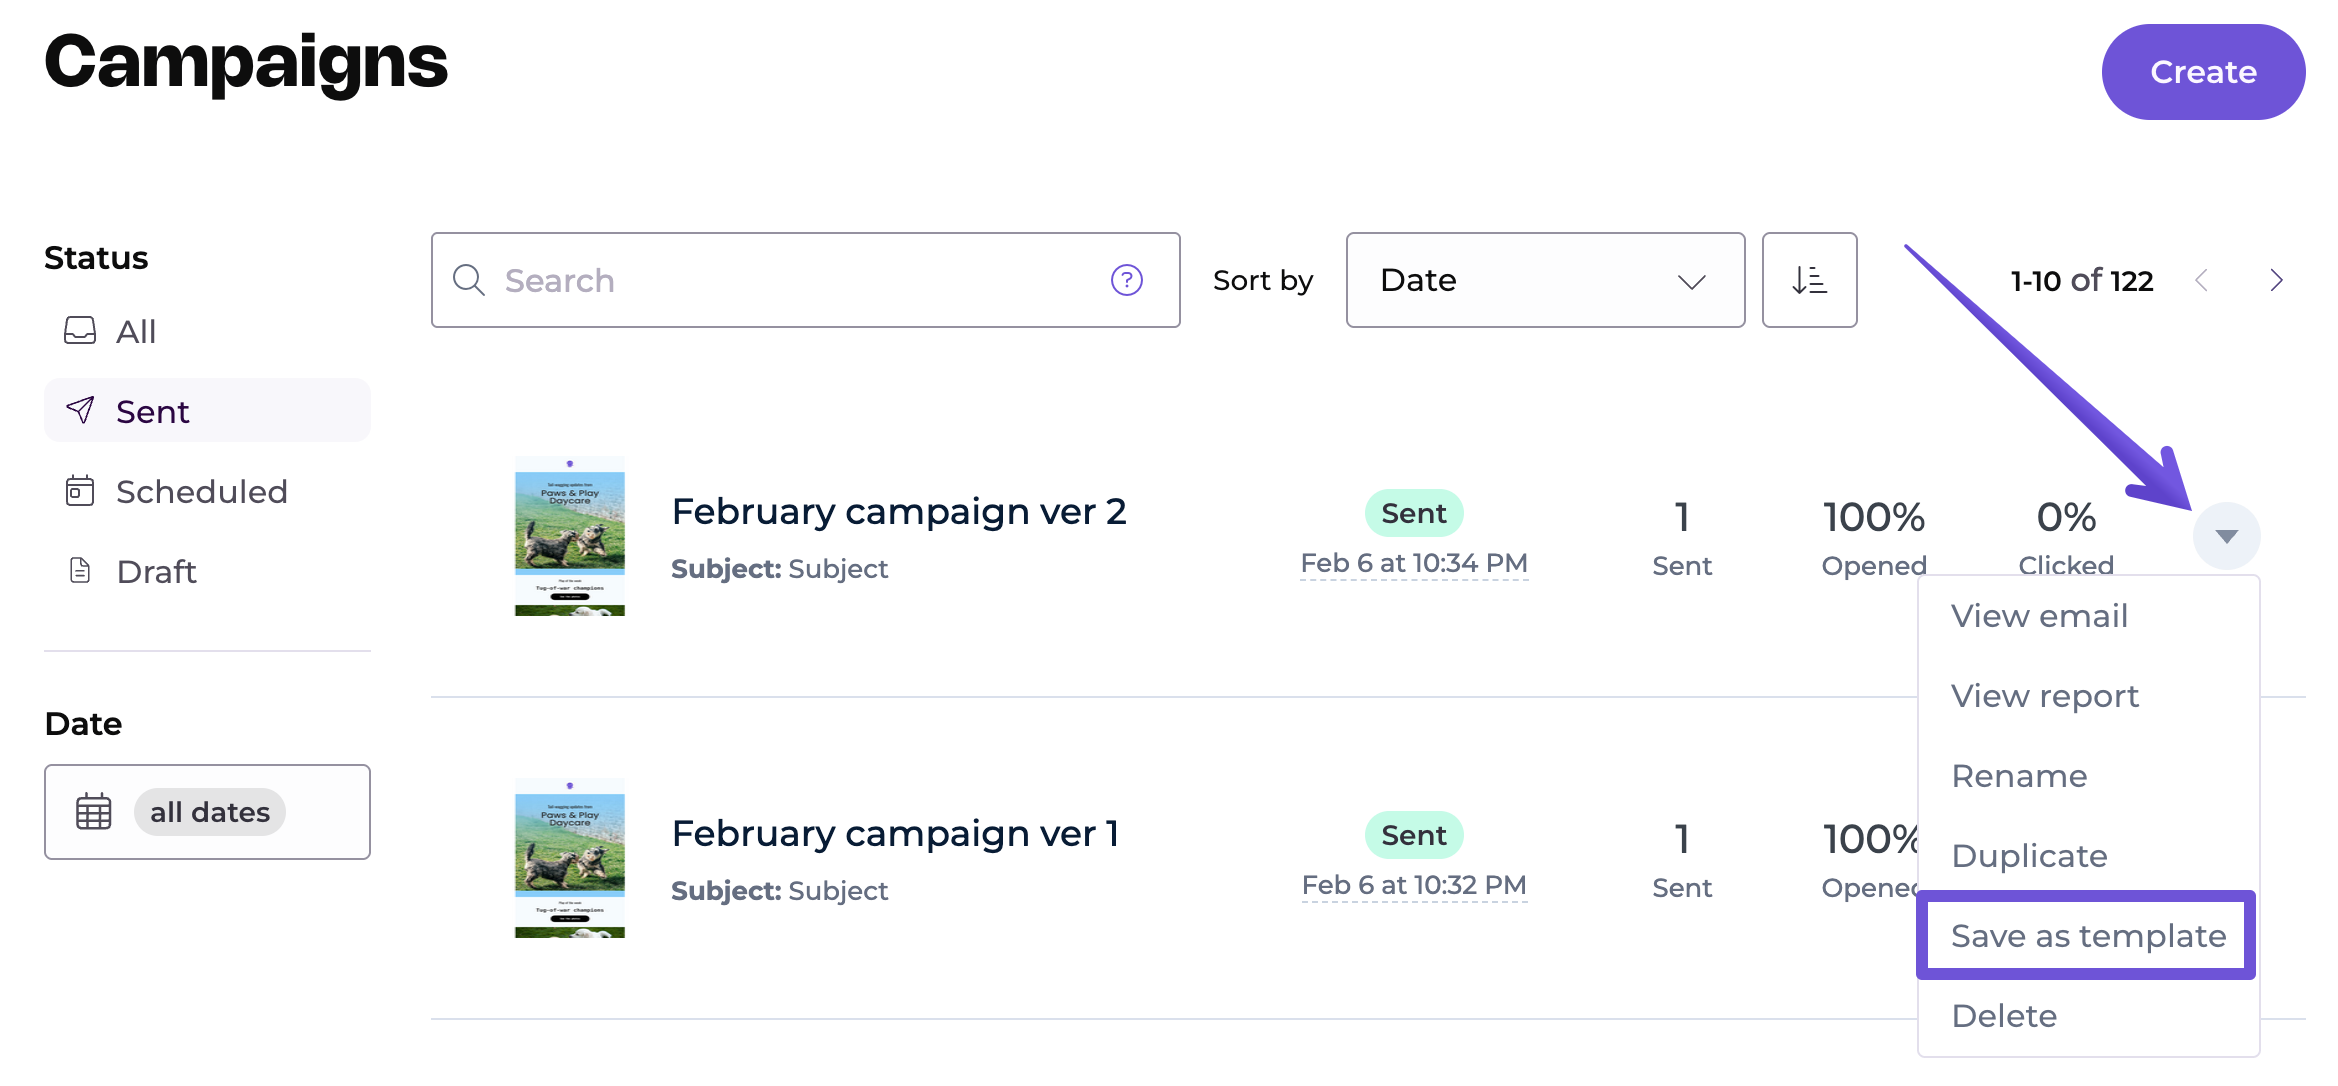2338x1086 pixels.
Task: Open February campaign ver 2 thumbnail
Action: click(569, 536)
